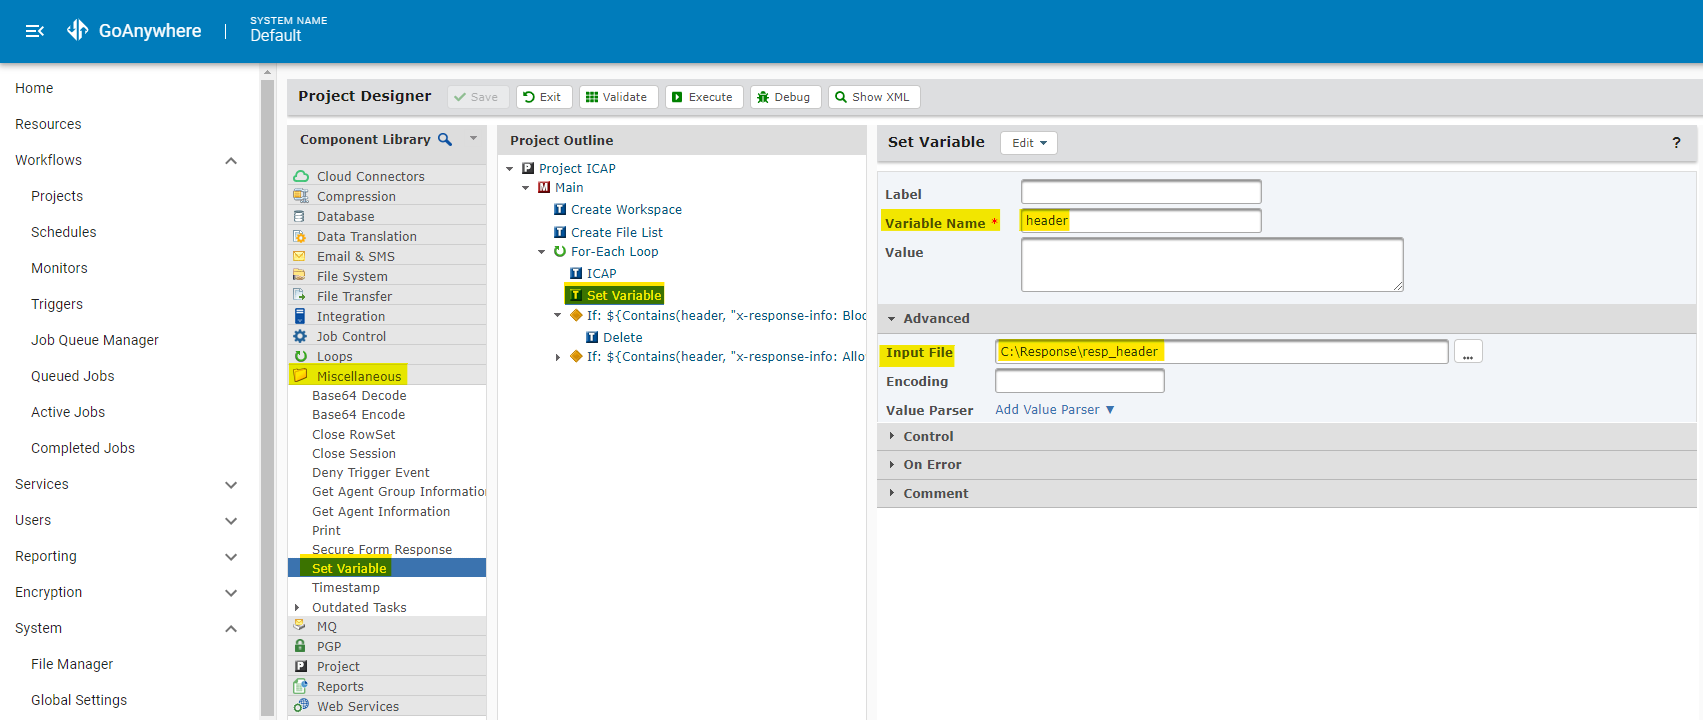Screen dimensions: 1703x720
Task: Click the Data Translation category icon
Action: (299, 236)
